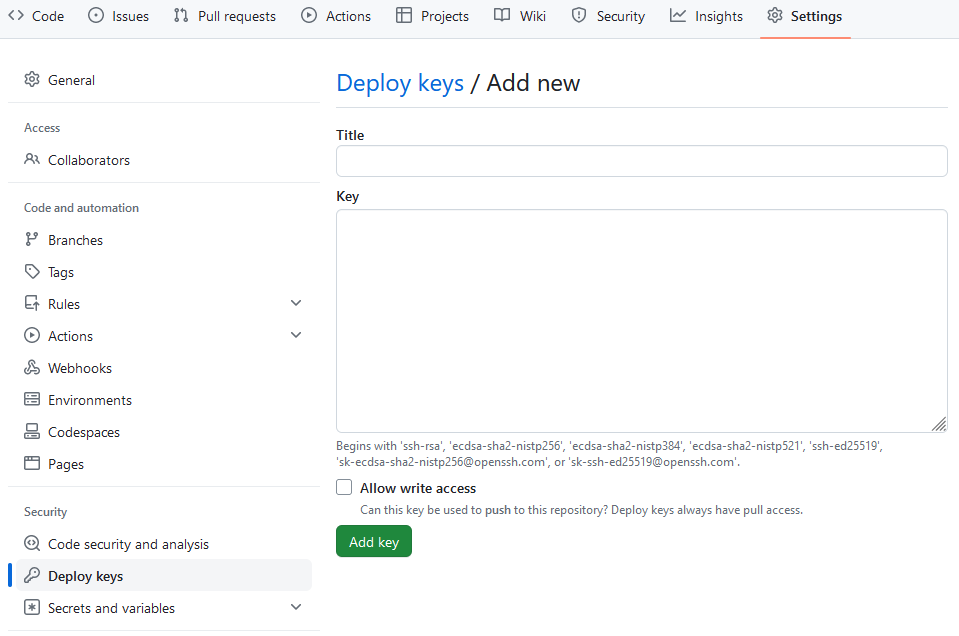Open the Branches settings icon

coord(31,239)
